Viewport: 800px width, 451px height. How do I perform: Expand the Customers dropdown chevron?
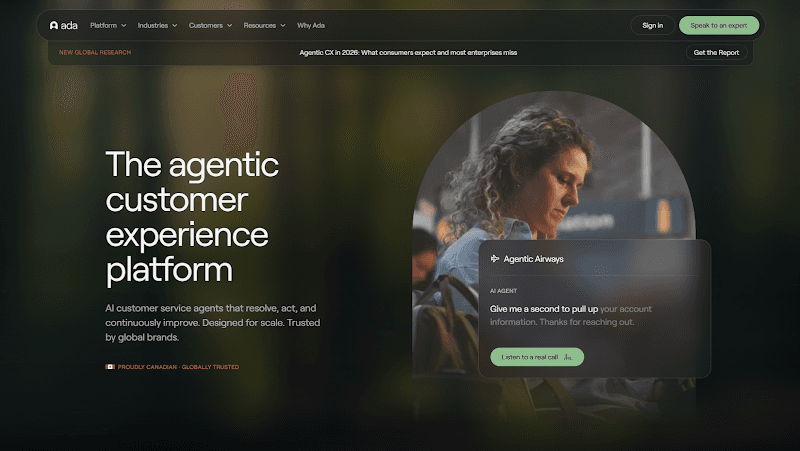[230, 26]
